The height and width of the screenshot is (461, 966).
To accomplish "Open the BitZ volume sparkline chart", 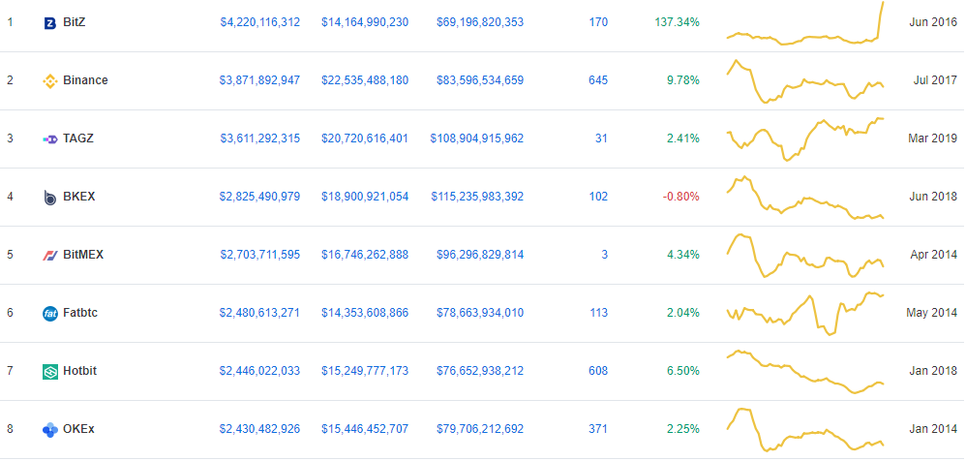I will coord(806,23).
